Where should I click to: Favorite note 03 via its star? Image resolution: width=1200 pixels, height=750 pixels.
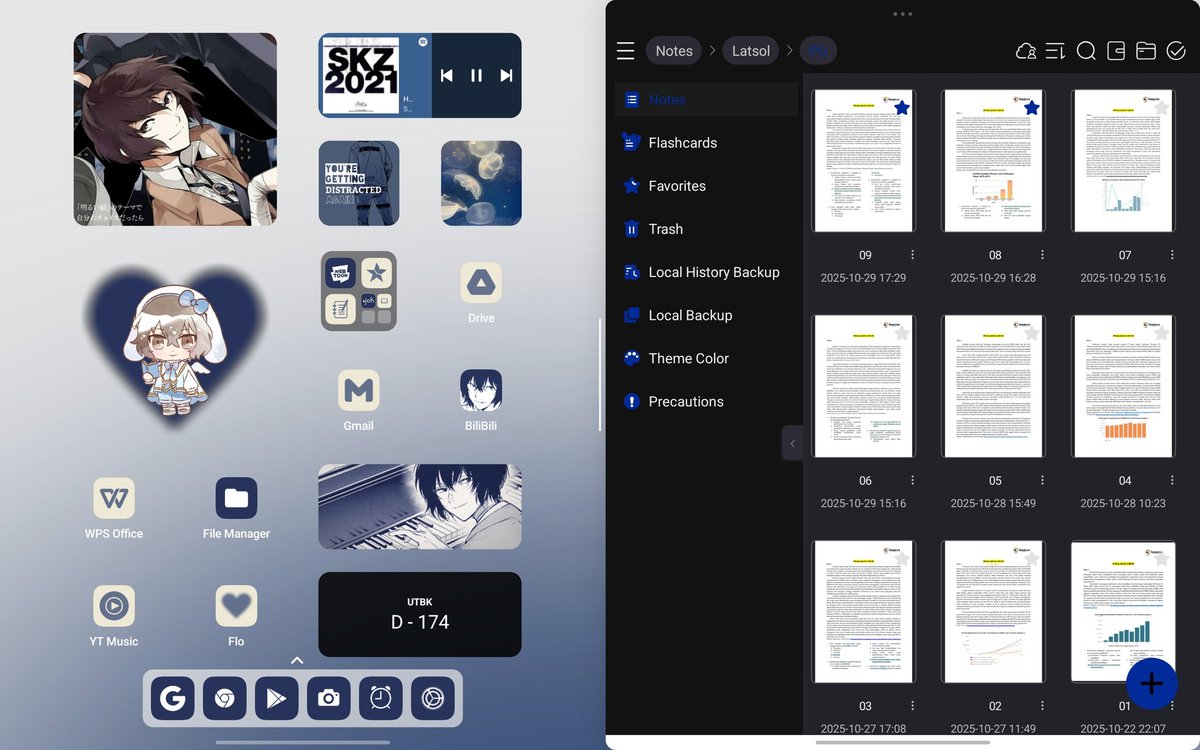(901, 558)
